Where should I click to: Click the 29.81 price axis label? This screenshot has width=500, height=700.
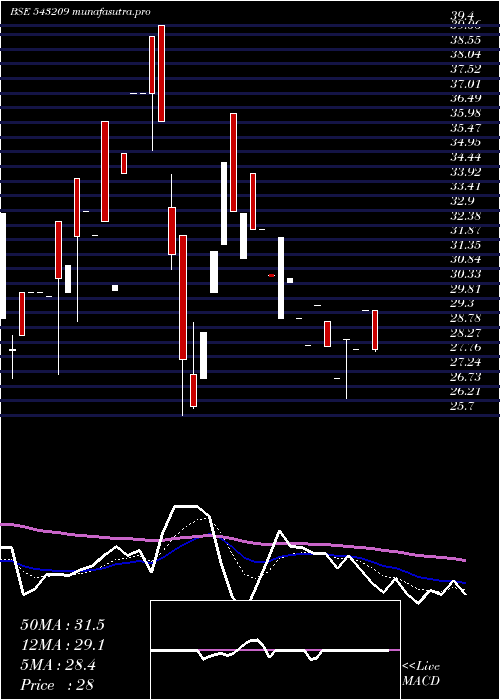(465, 289)
